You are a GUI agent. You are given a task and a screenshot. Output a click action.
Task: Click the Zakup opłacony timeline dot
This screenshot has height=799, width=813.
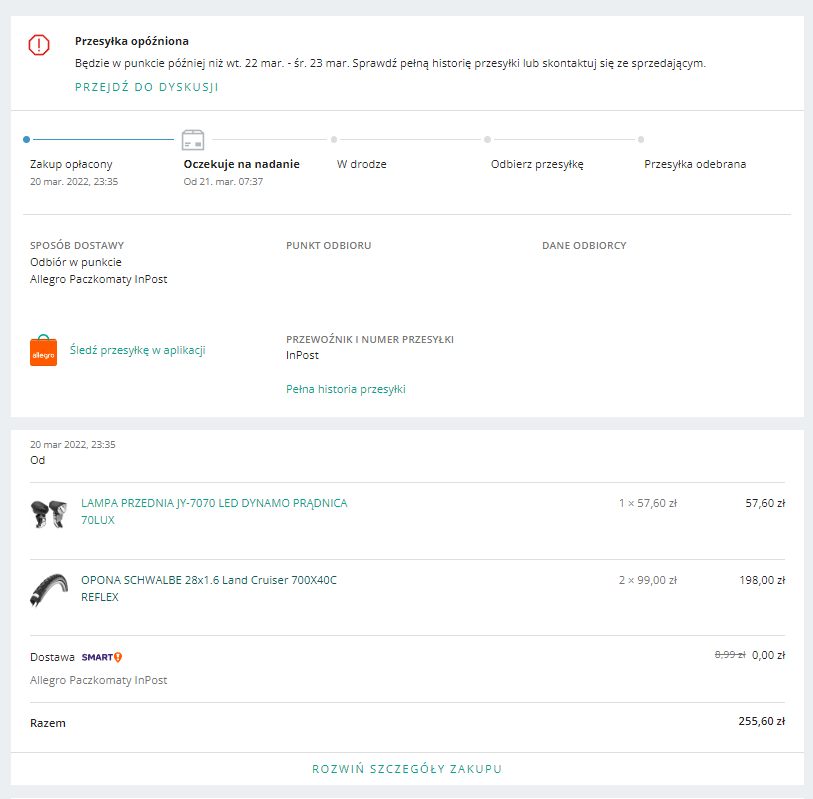tap(26, 139)
